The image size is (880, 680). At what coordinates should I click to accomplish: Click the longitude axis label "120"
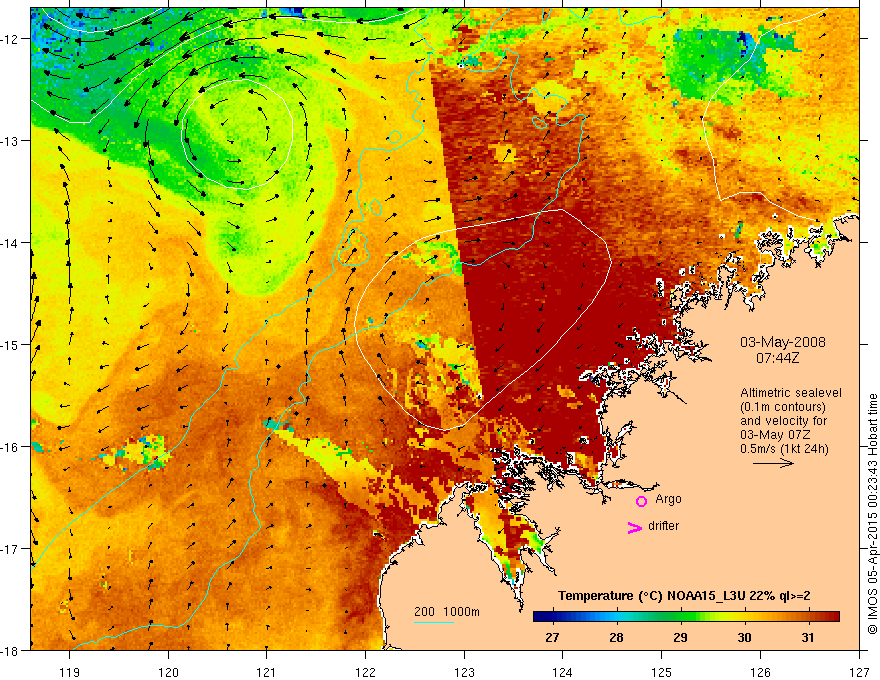168,672
